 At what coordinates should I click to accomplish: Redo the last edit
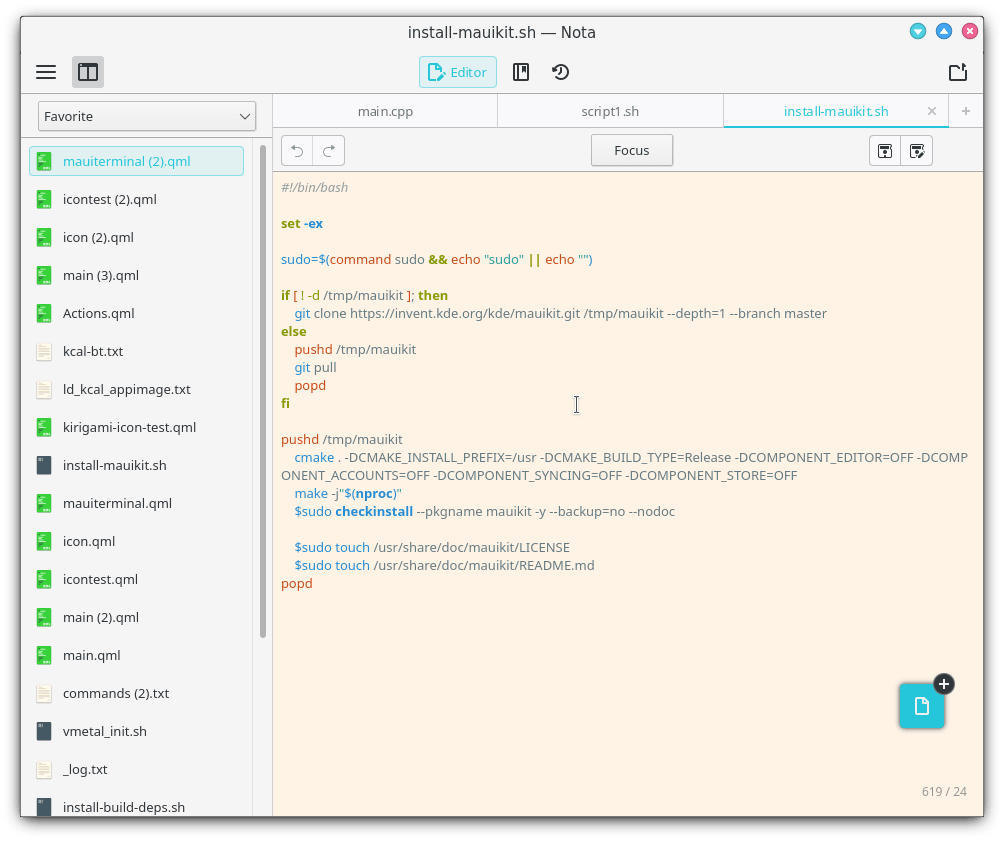click(329, 151)
